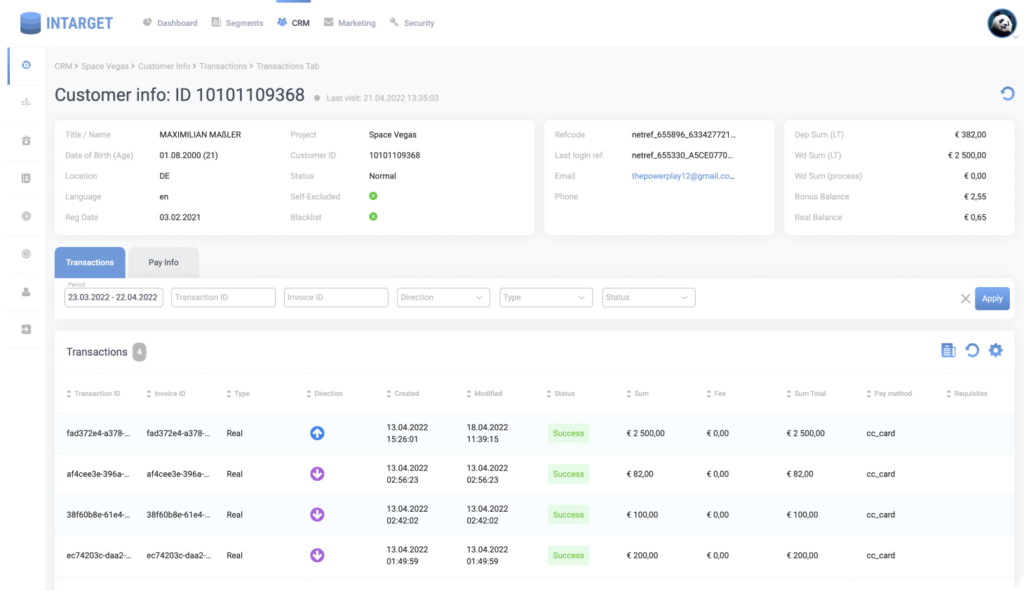The image size is (1024, 591).
Task: Switch to the Pay Info tab
Action: [163, 263]
